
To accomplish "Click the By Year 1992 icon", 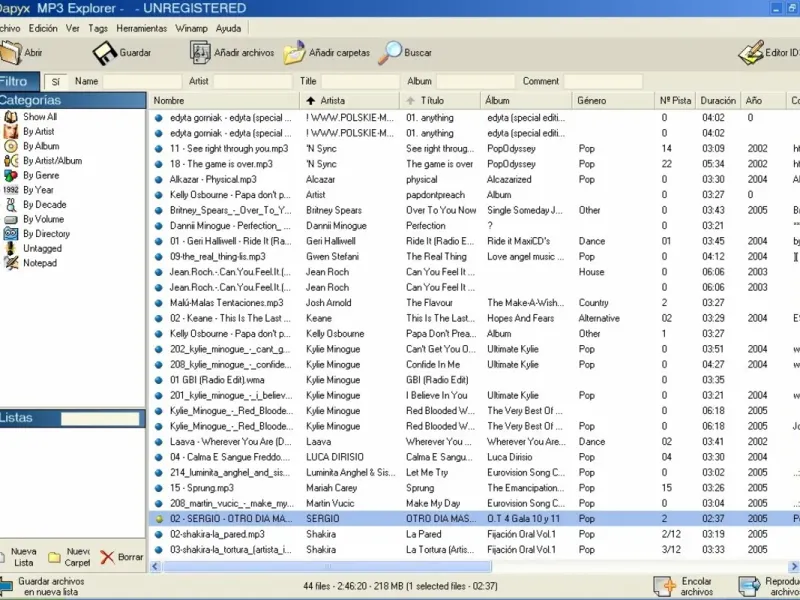I will tap(11, 190).
